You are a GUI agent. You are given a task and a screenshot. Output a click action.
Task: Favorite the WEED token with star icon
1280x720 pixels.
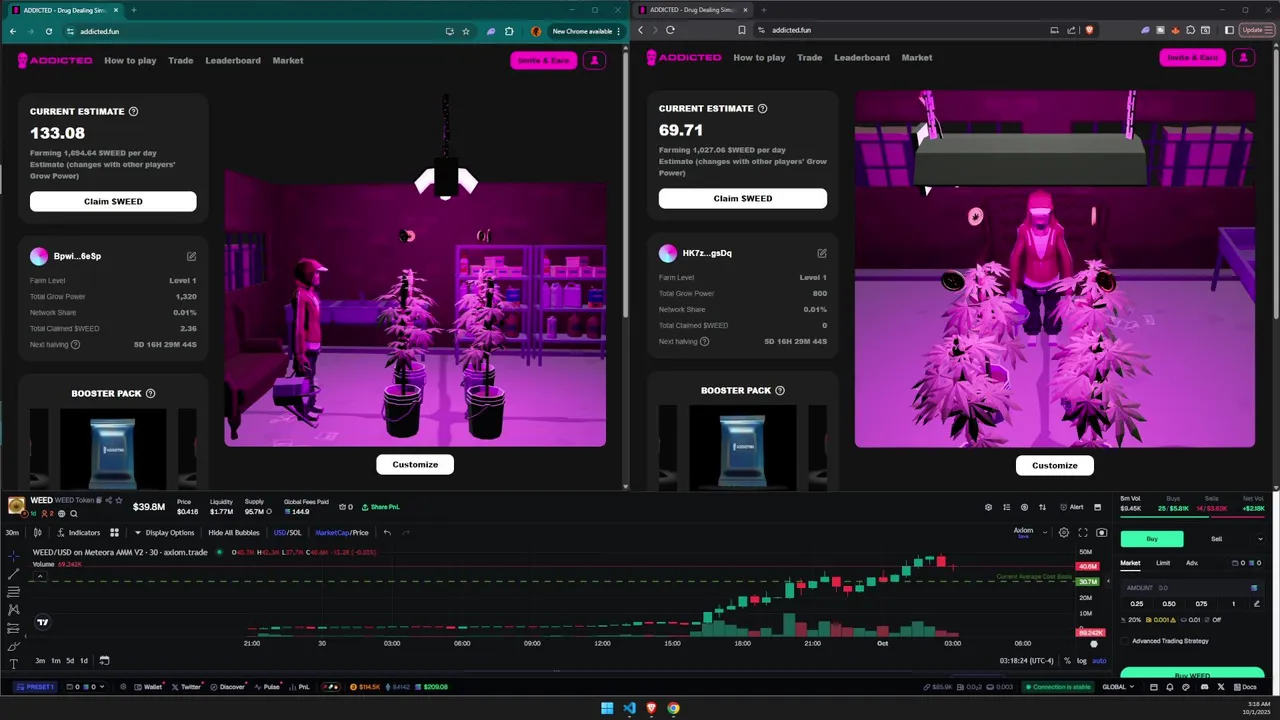tap(119, 500)
